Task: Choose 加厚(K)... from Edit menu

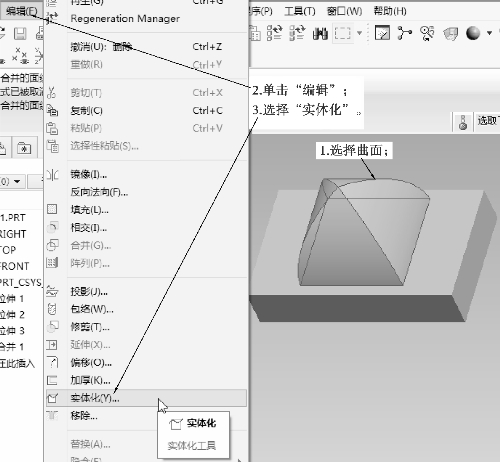Action: 147,380
